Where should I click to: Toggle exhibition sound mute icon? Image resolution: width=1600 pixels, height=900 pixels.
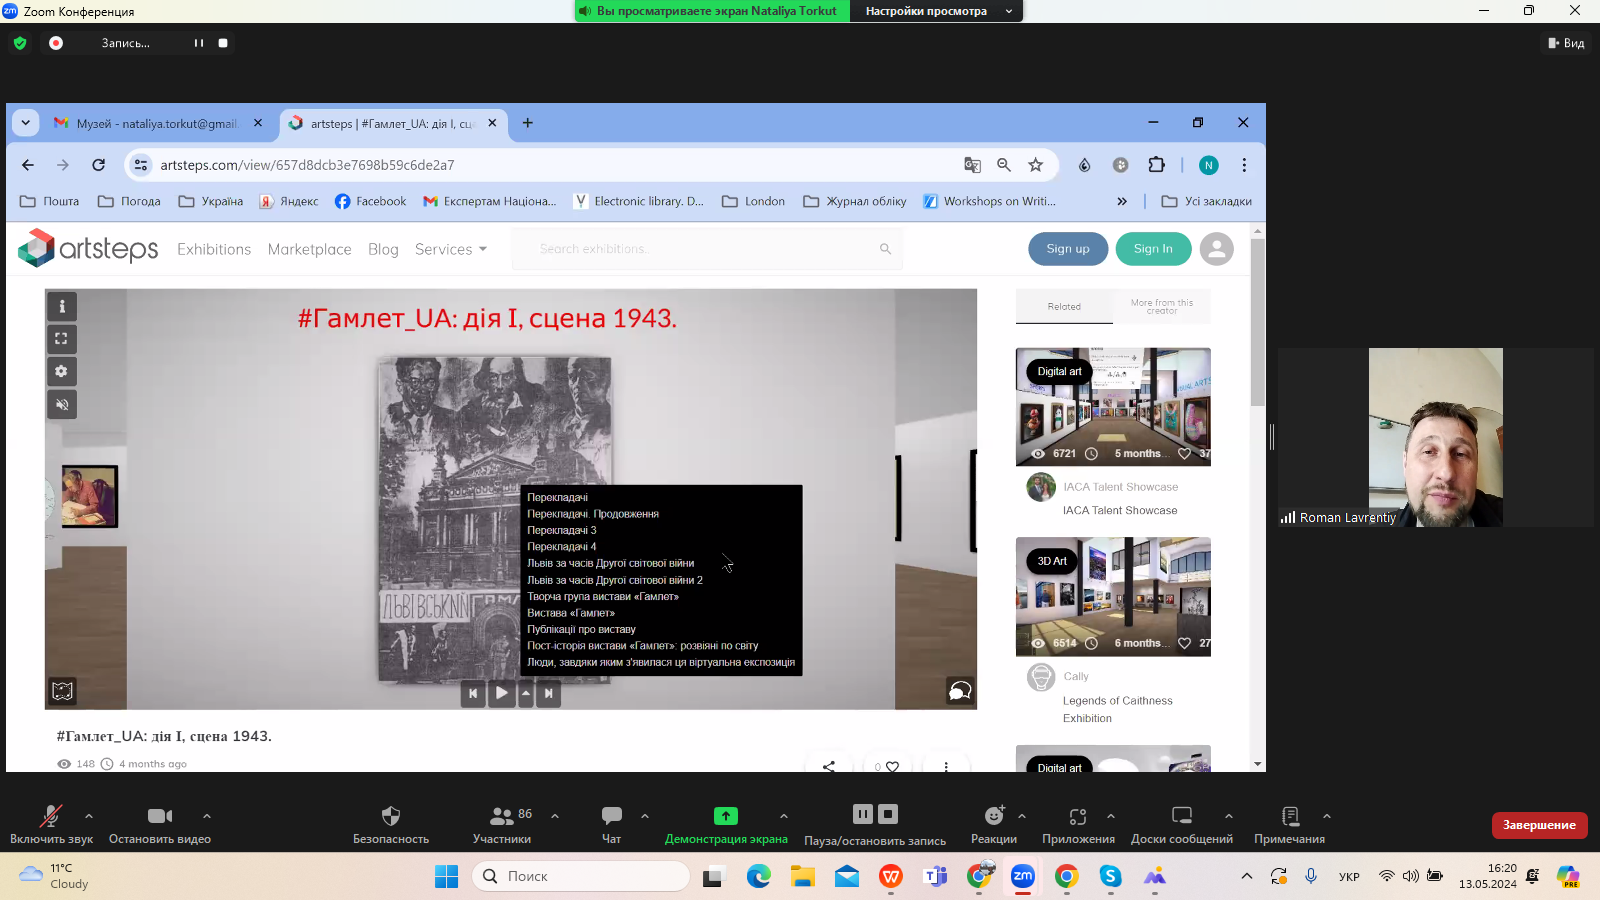(x=62, y=405)
